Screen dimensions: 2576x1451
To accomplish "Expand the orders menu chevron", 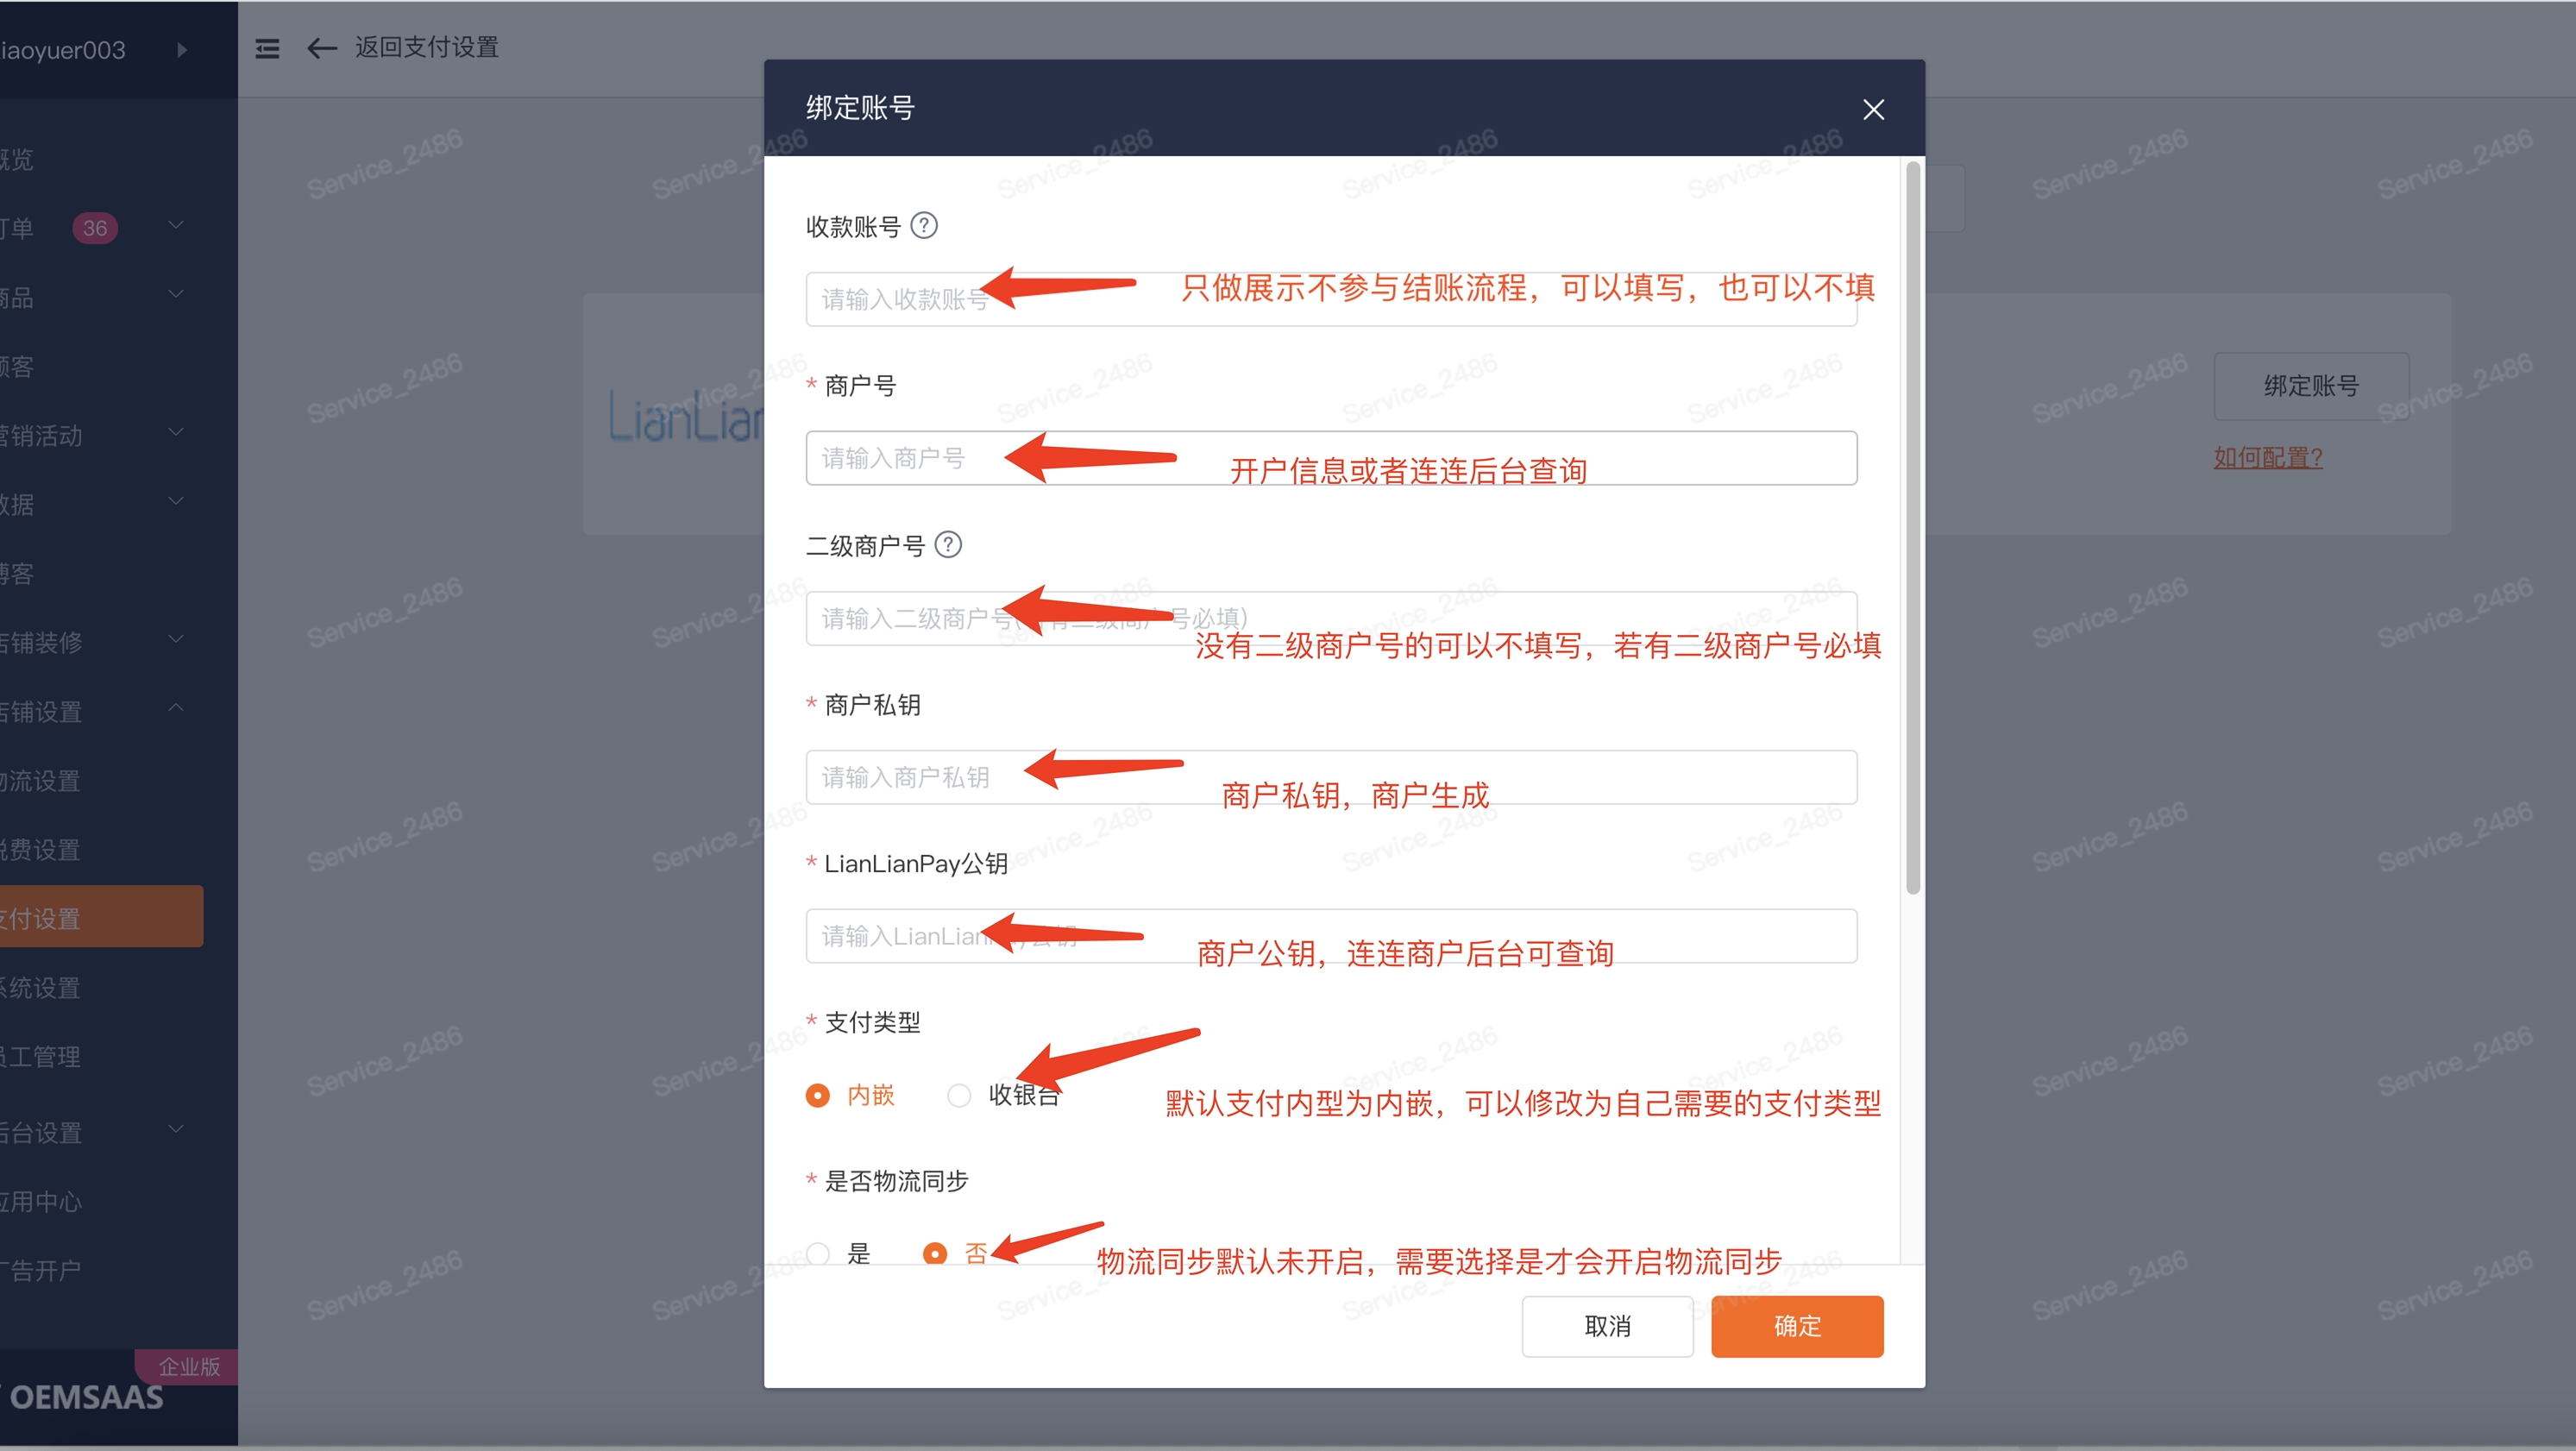I will [176, 226].
